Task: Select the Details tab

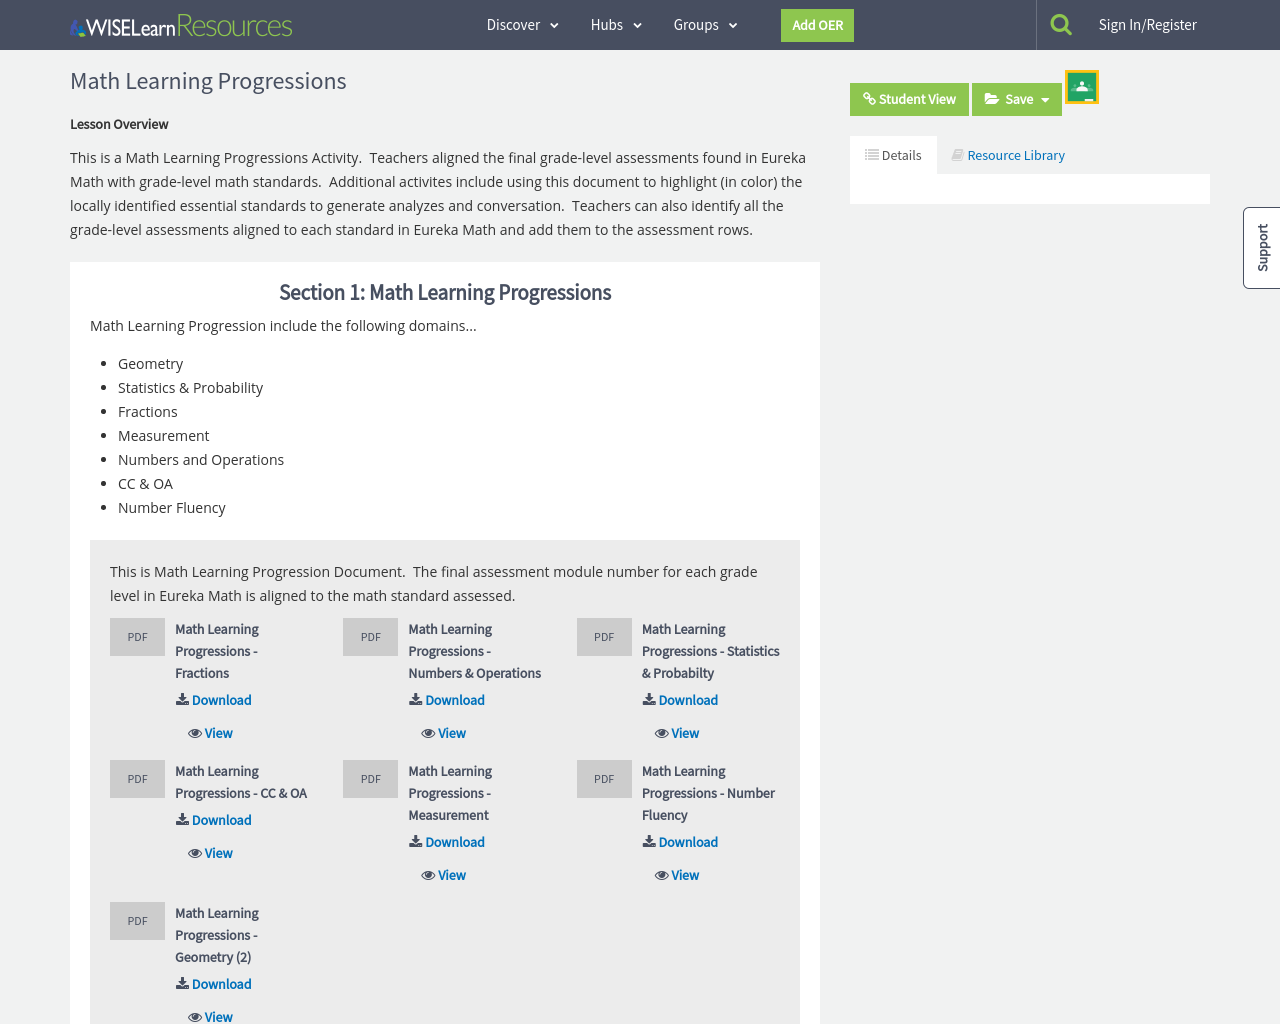Action: (893, 154)
